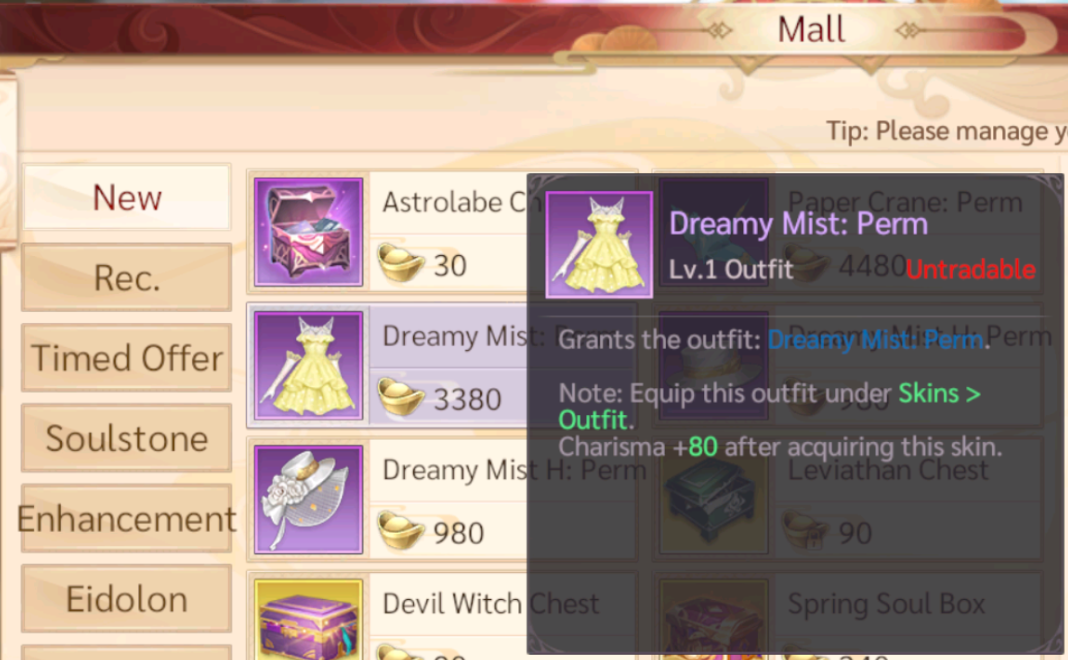Viewport: 1068px width, 660px height.
Task: Click the gold ingot next to 30
Action: tap(400, 264)
